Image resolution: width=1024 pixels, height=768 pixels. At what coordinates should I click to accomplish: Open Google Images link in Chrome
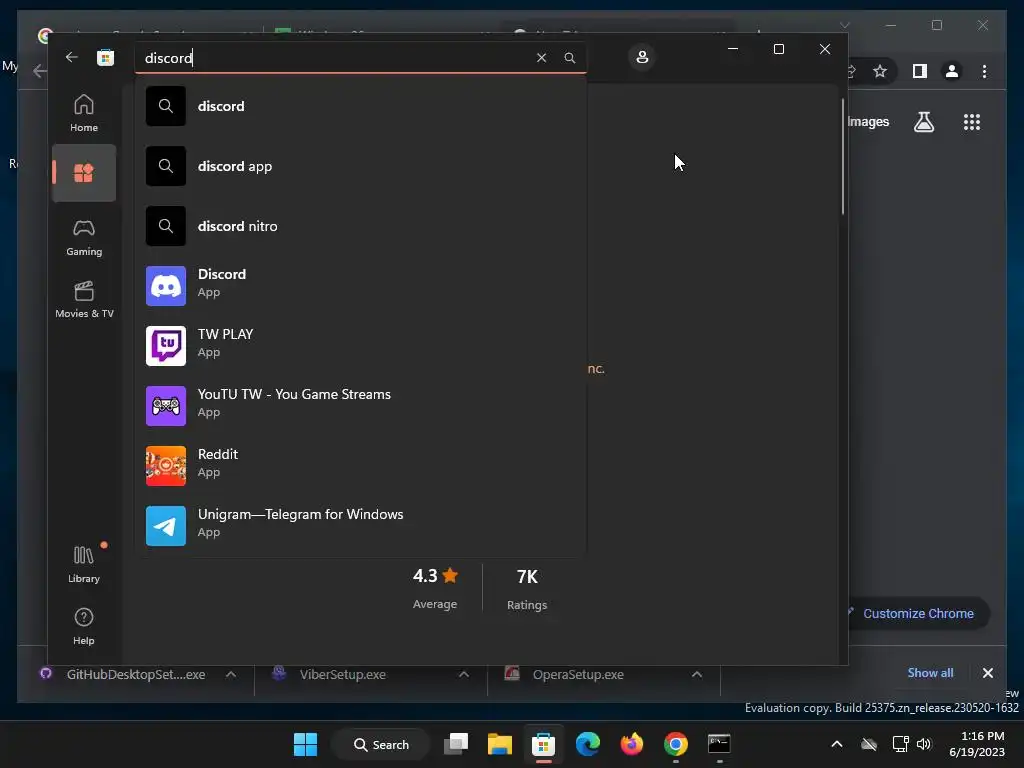[868, 121]
